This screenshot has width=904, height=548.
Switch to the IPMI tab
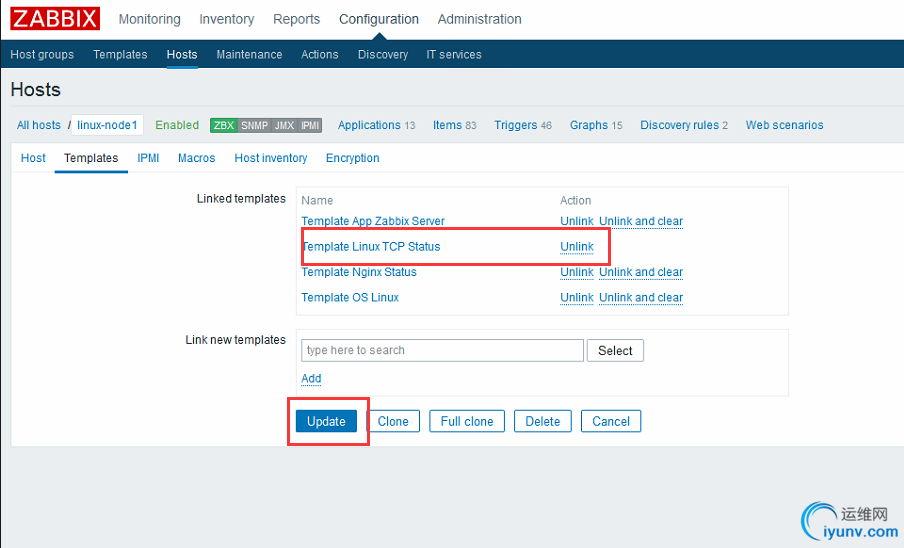[148, 158]
